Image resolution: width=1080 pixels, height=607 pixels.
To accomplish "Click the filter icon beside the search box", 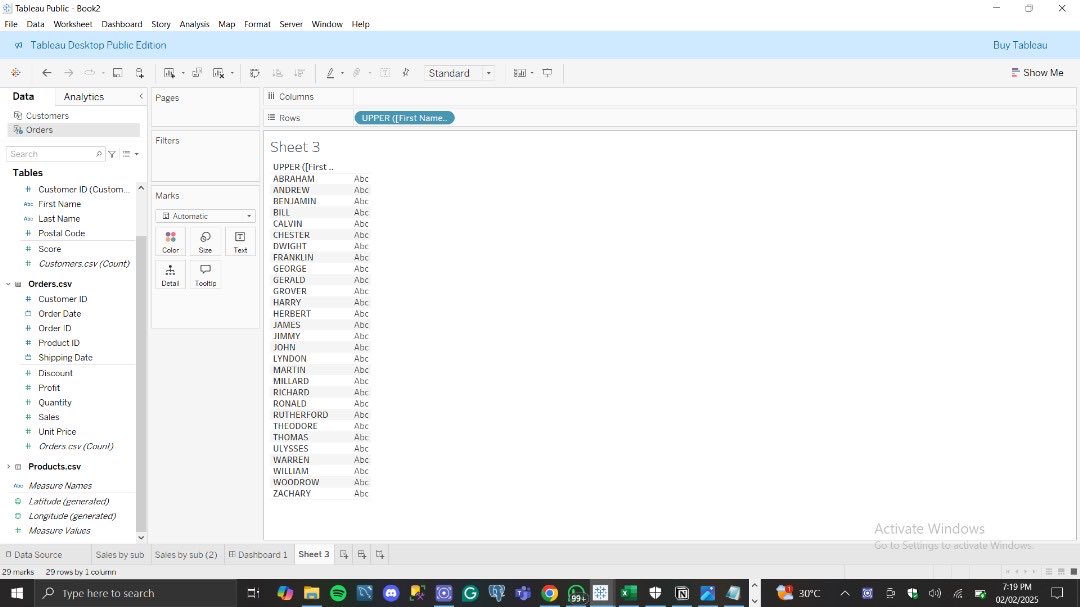I will pyautogui.click(x=112, y=154).
